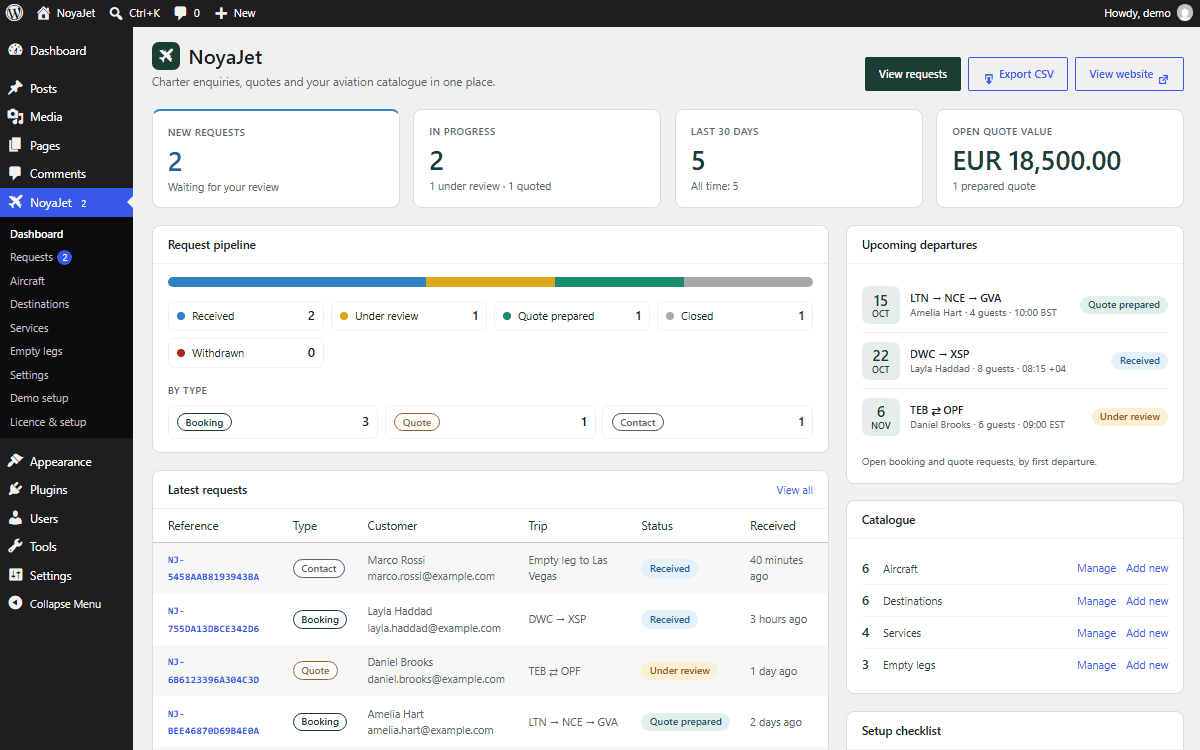The height and width of the screenshot is (750, 1200).
Task: Open NoyaJet Settings submenu item
Action: click(x=30, y=375)
